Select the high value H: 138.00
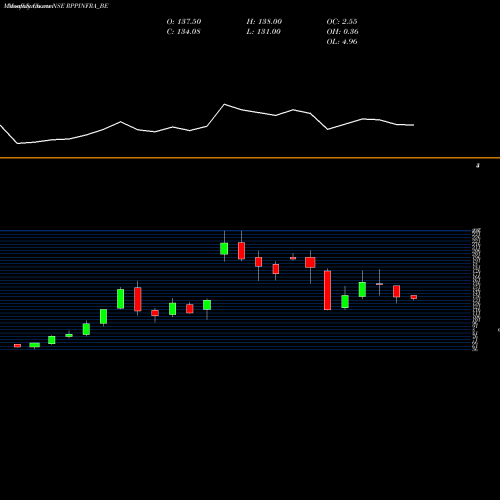This screenshot has height=500, width=500. point(264,22)
